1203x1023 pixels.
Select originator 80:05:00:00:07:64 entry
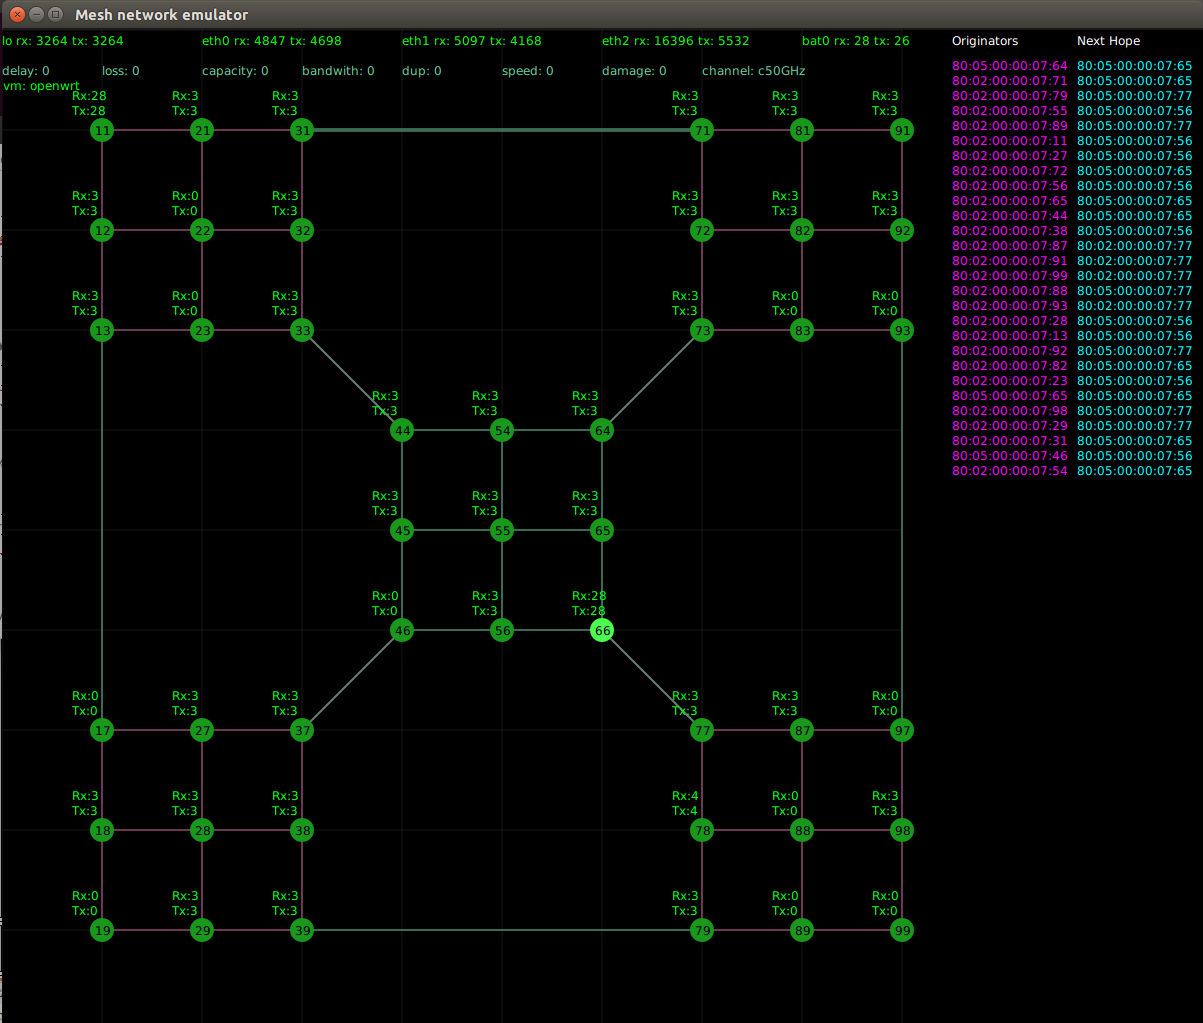pos(1009,66)
